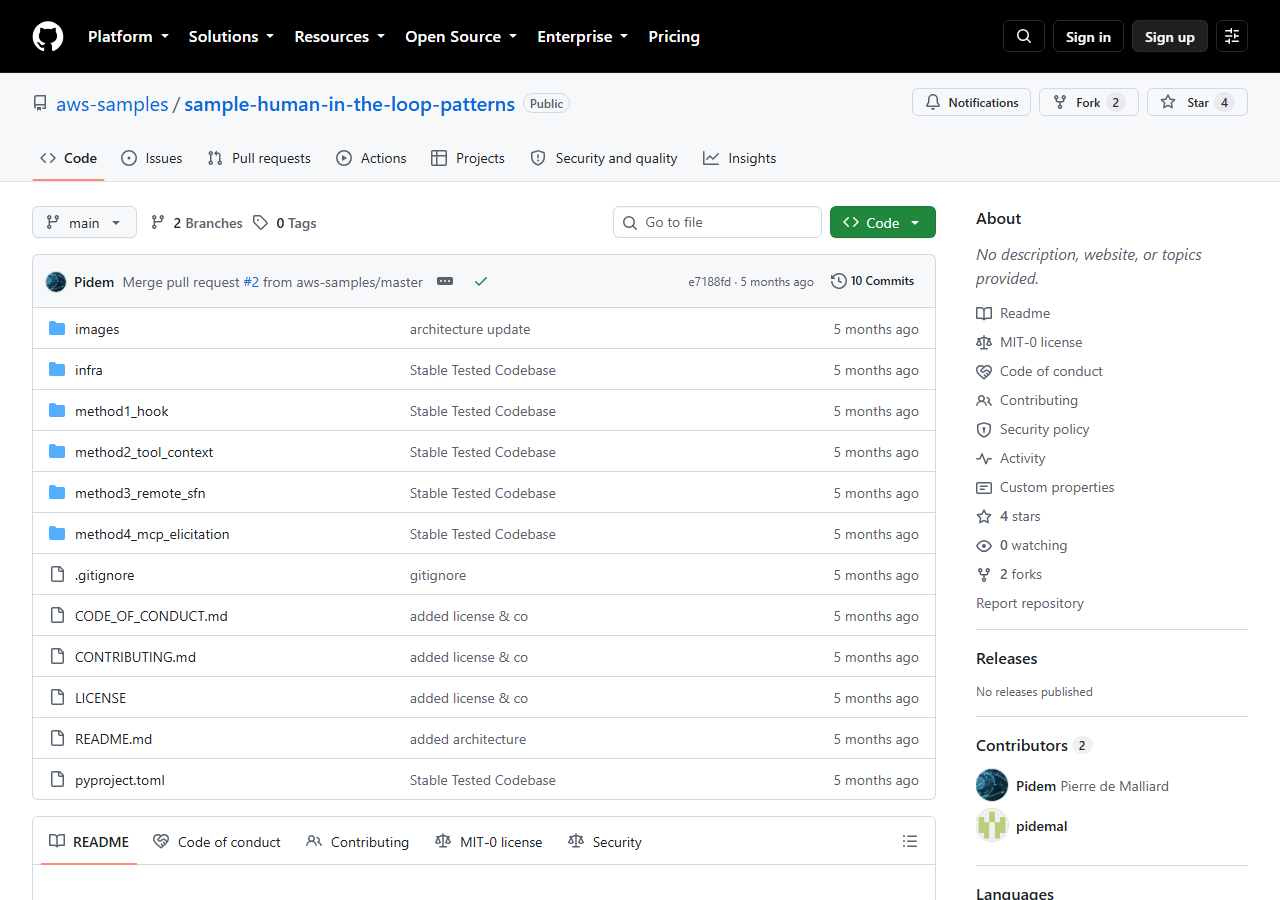Star the repository
This screenshot has height=900, width=1280.
[1197, 103]
